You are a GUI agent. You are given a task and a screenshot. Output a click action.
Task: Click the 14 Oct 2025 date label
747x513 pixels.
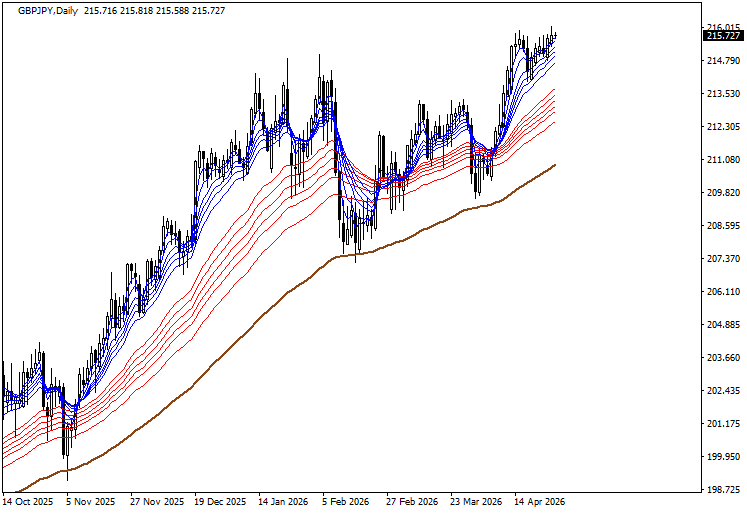(x=30, y=502)
